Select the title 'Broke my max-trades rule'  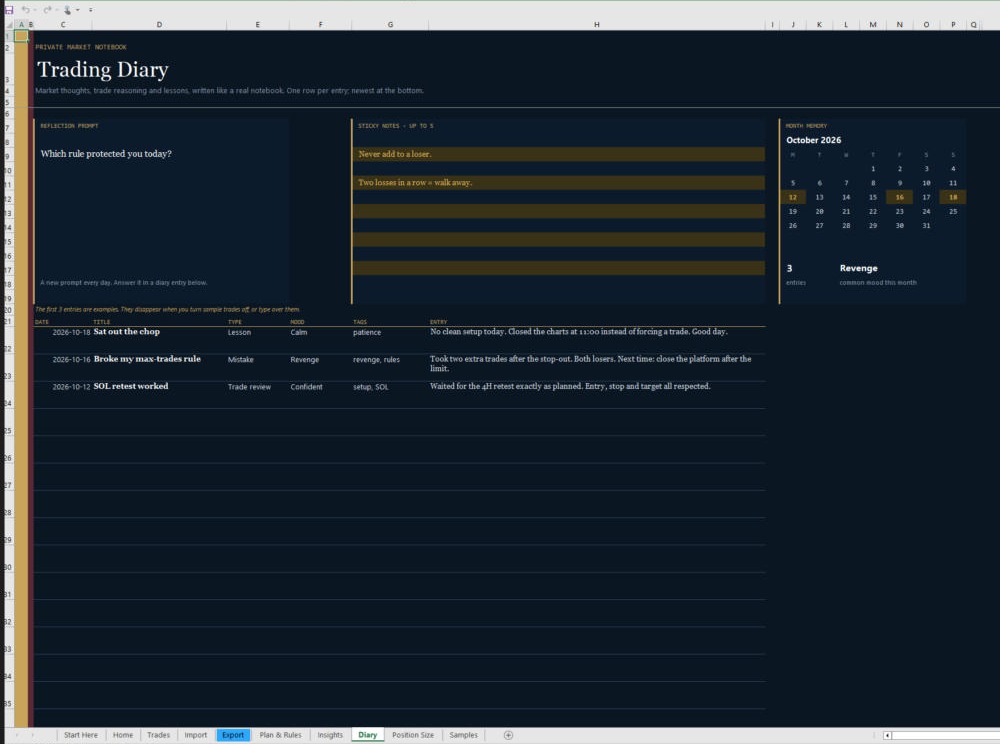[x=147, y=359]
